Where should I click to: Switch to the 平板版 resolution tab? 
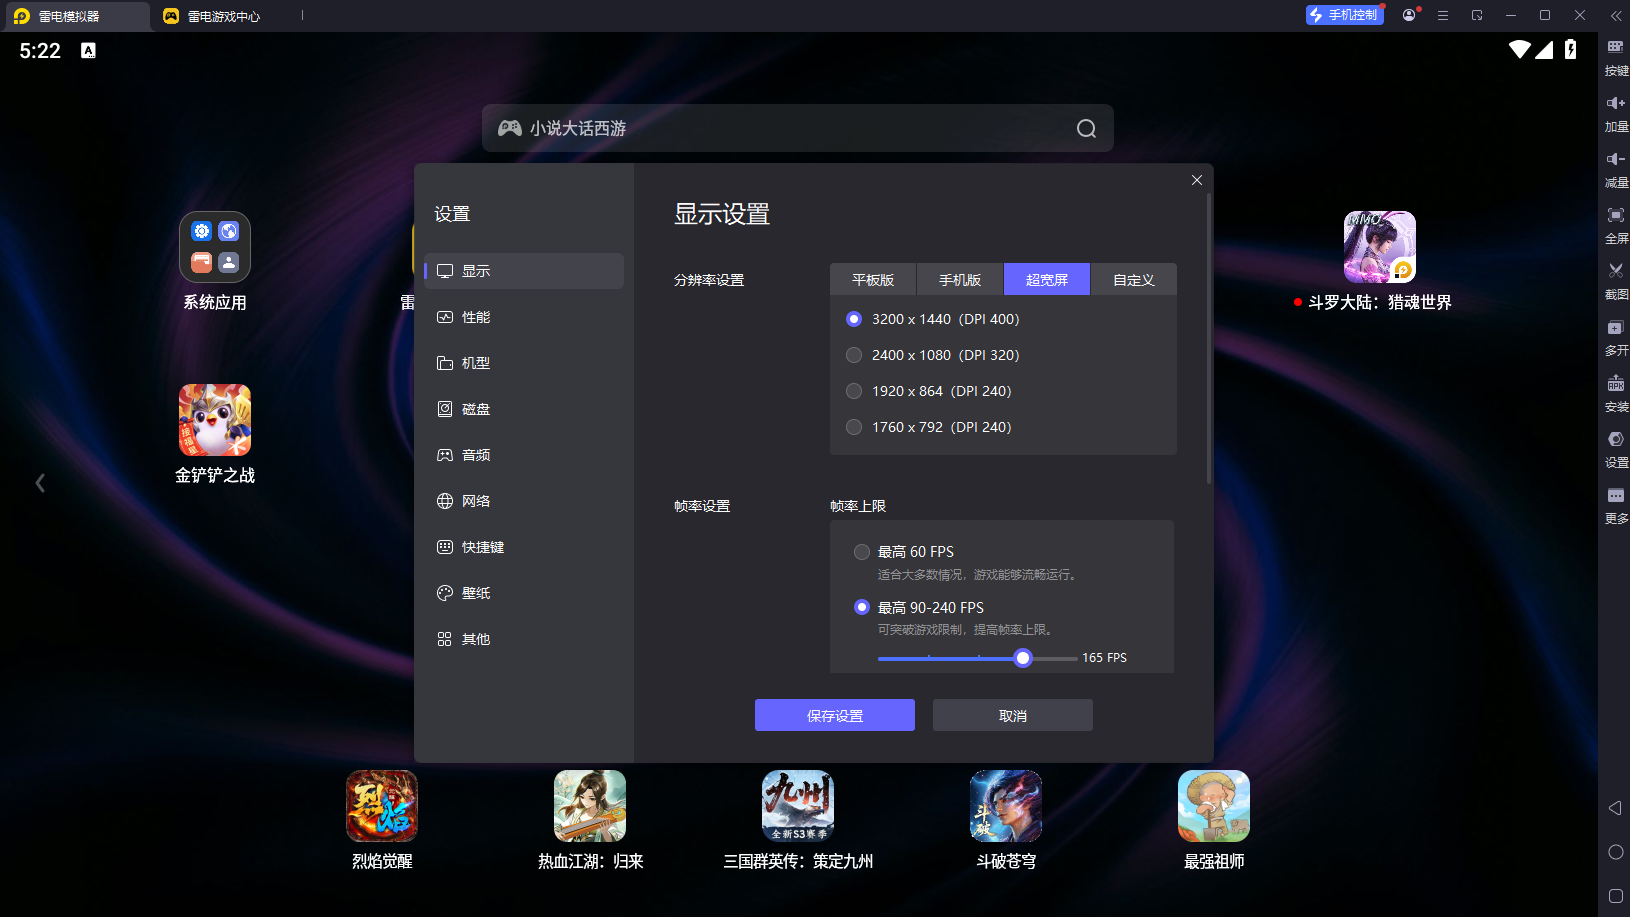pos(872,280)
